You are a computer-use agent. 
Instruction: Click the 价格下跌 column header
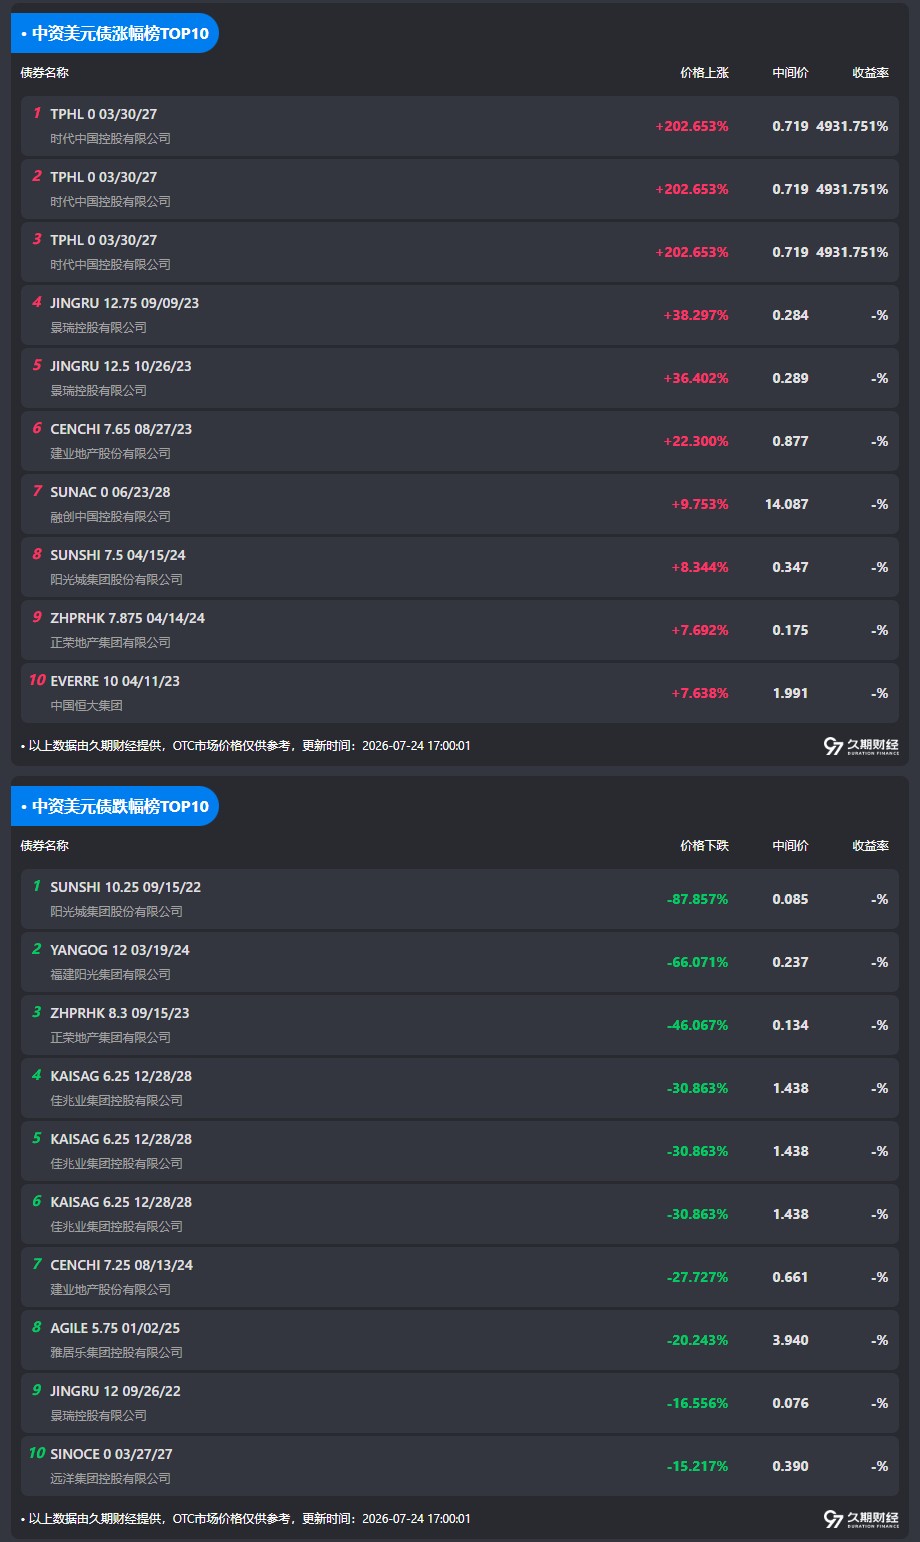(704, 846)
